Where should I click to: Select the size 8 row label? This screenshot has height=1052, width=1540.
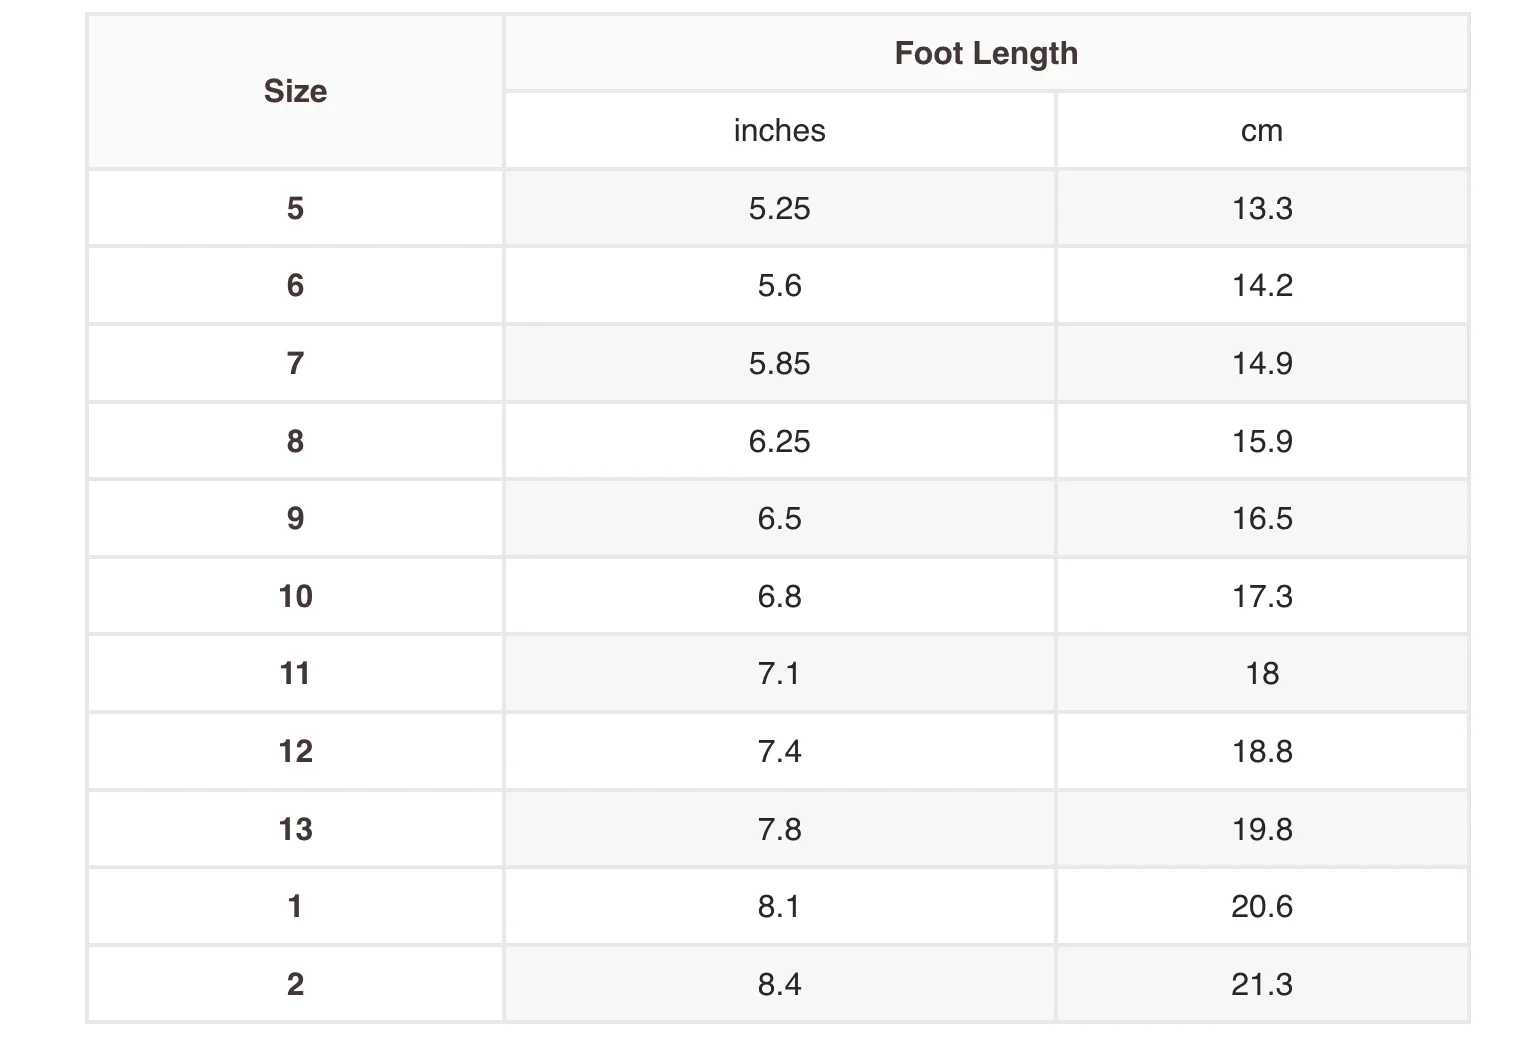[x=295, y=441]
